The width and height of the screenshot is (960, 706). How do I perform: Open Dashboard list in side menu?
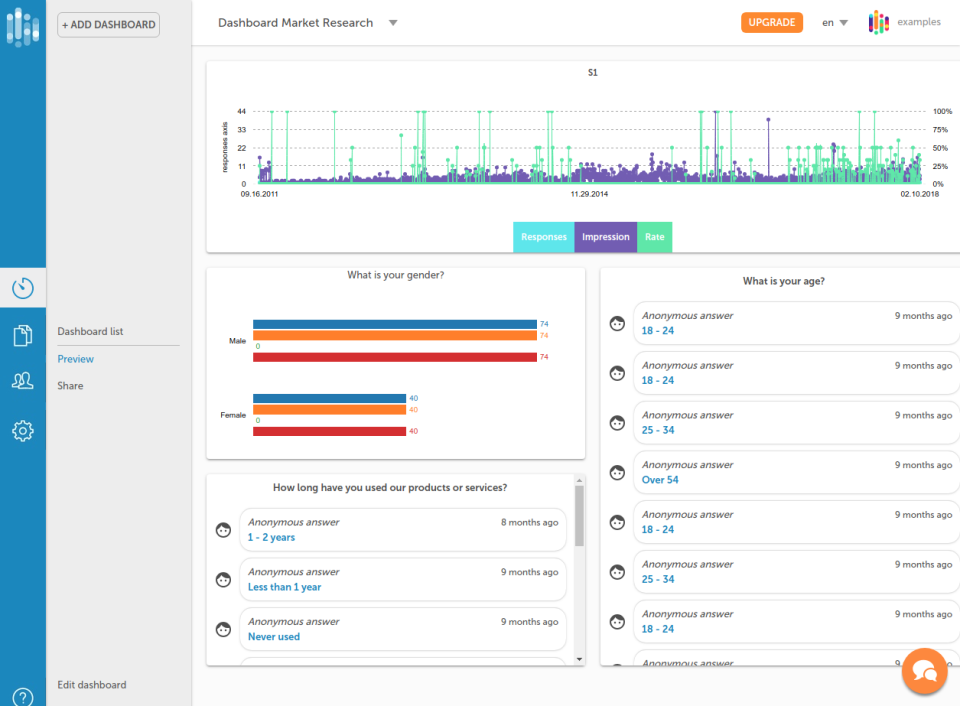click(90, 331)
